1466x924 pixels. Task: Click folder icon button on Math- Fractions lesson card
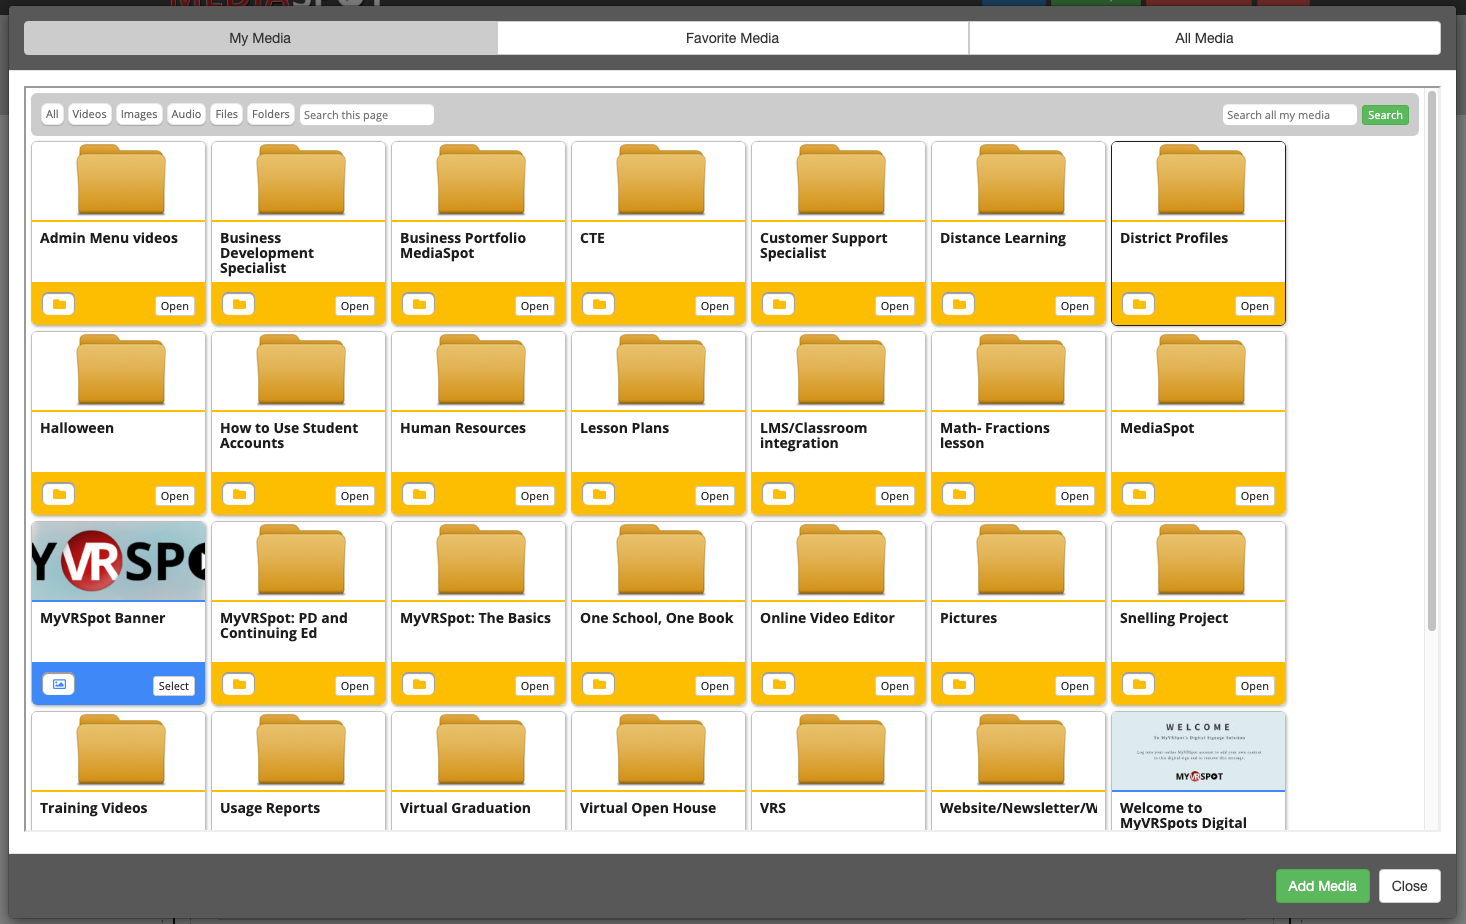(959, 494)
